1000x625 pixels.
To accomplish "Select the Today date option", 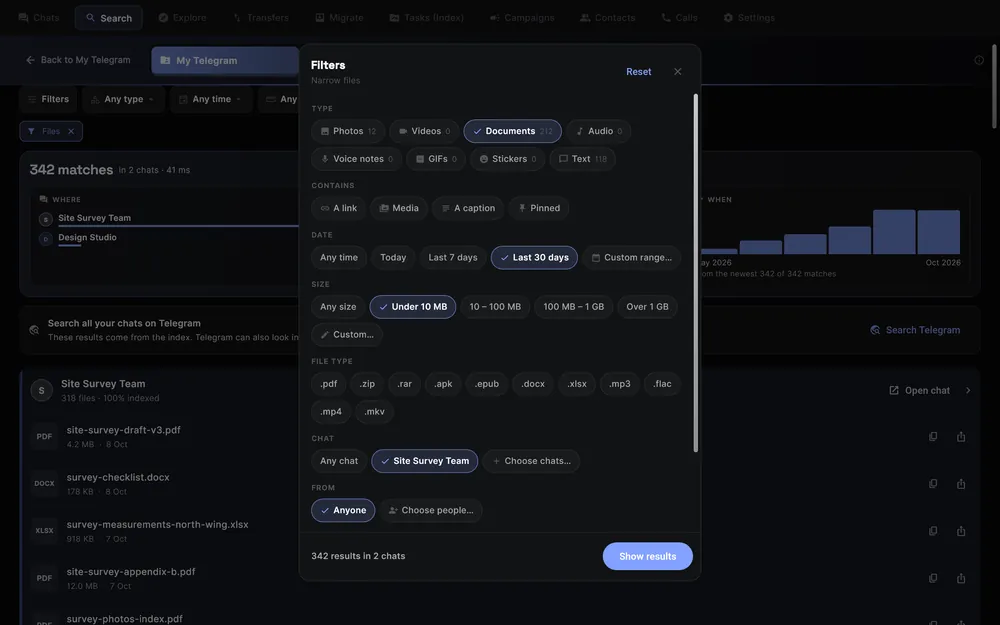I will coord(393,258).
